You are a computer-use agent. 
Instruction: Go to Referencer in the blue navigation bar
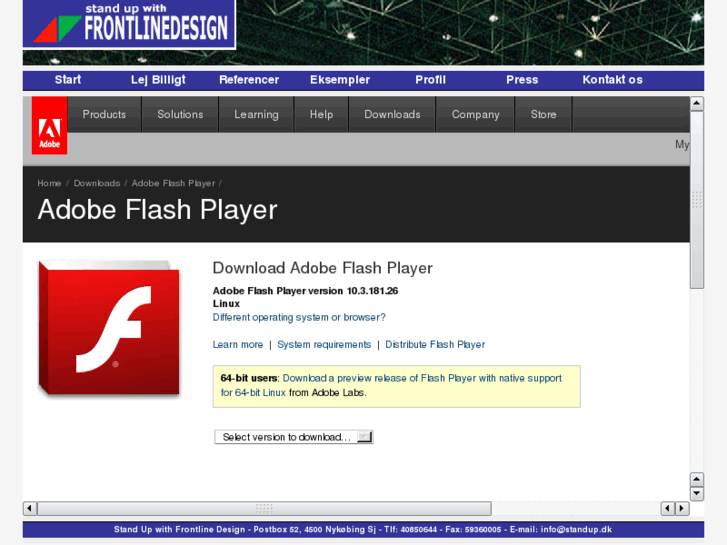point(249,80)
